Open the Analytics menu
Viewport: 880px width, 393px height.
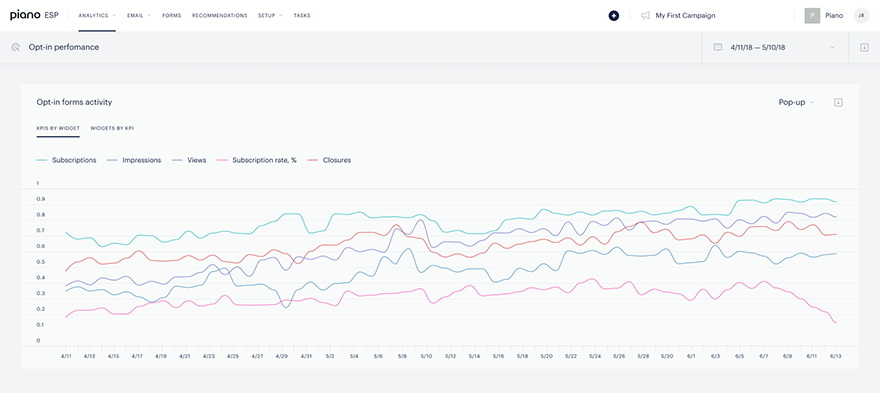click(x=97, y=16)
